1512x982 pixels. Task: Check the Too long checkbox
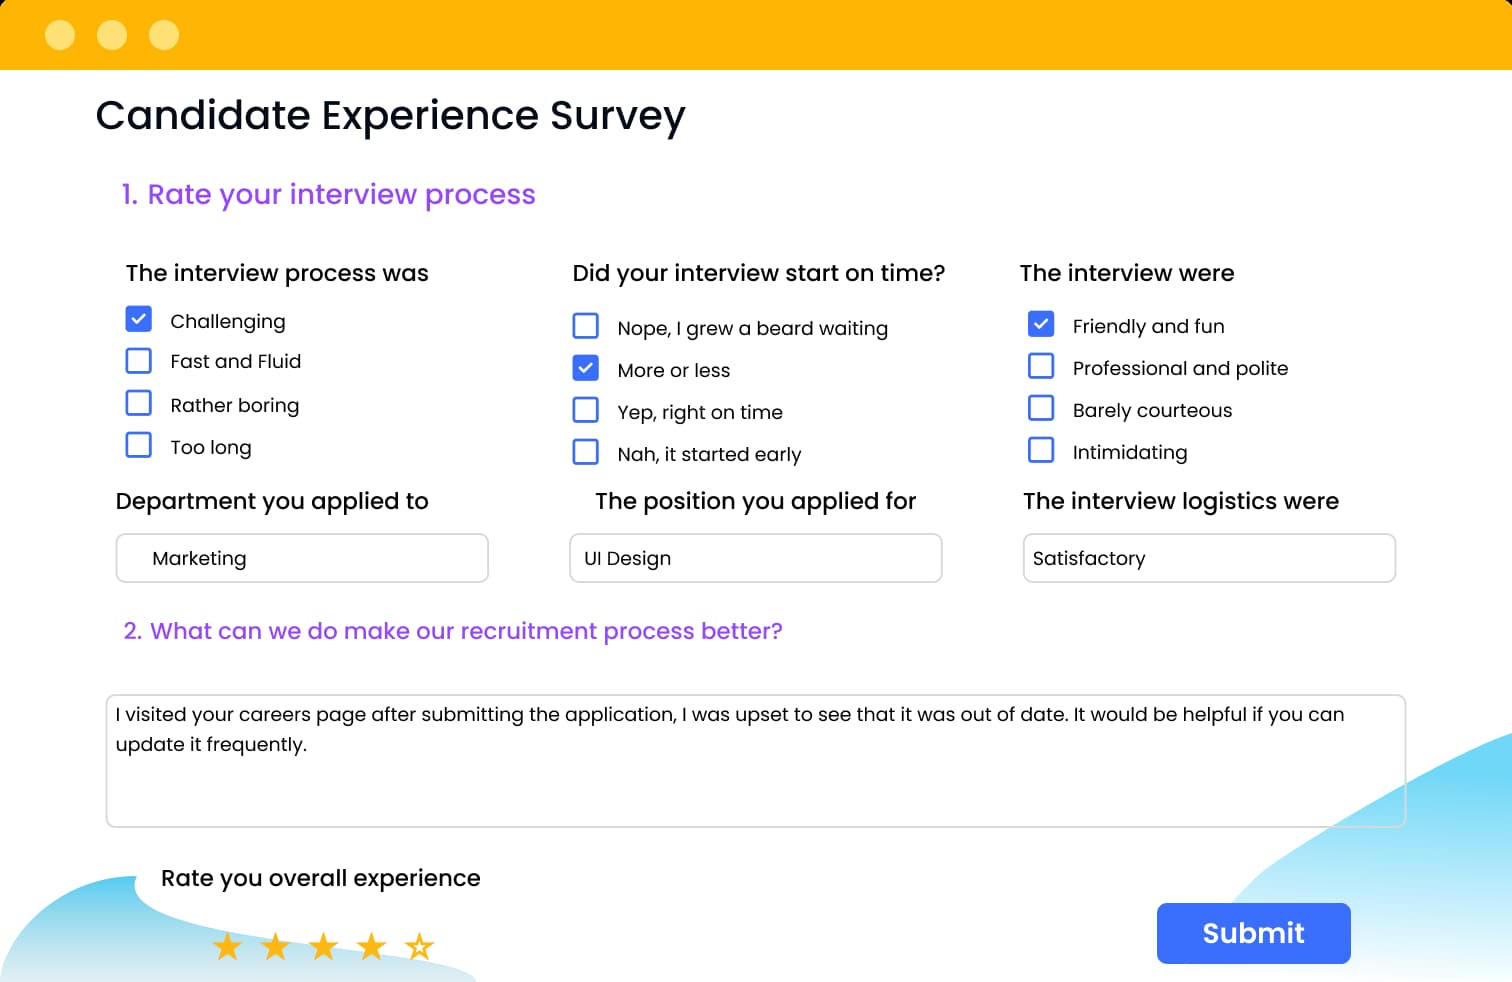[139, 445]
